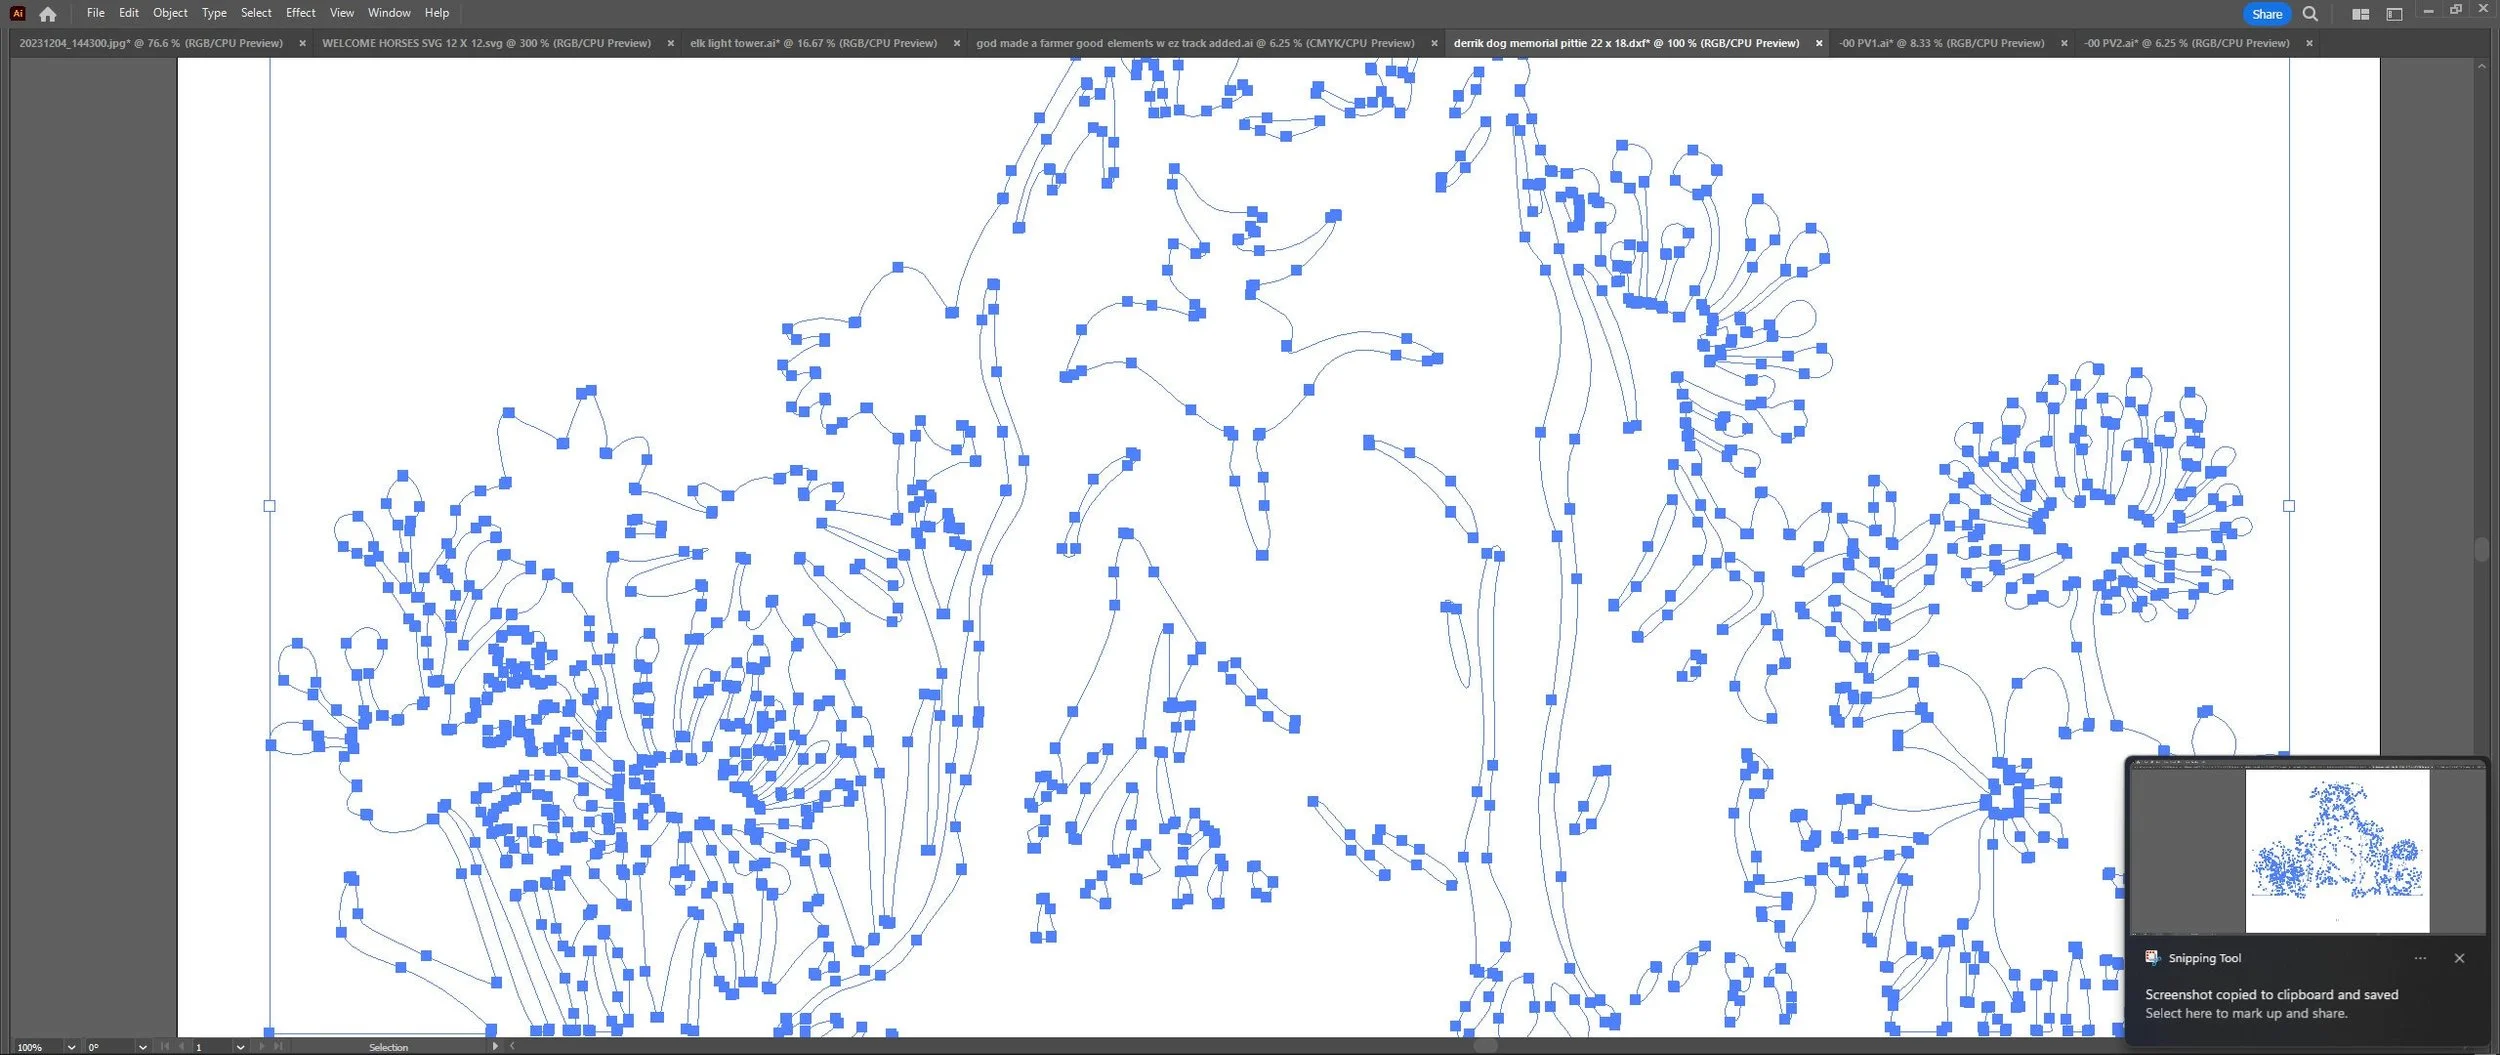Click the horizontal scrollbar left arrow
This screenshot has height=1055, width=2500.
point(512,1046)
